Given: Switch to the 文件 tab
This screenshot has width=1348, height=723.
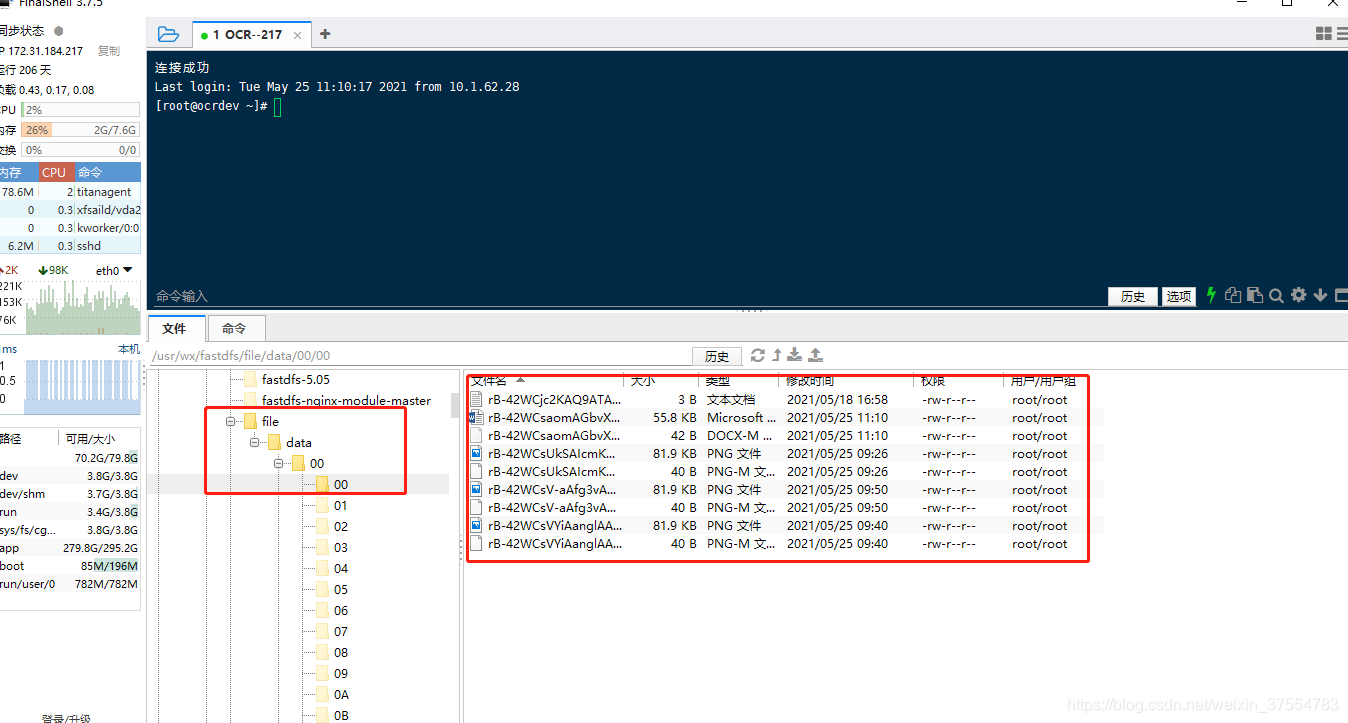Looking at the screenshot, I should [x=175, y=328].
